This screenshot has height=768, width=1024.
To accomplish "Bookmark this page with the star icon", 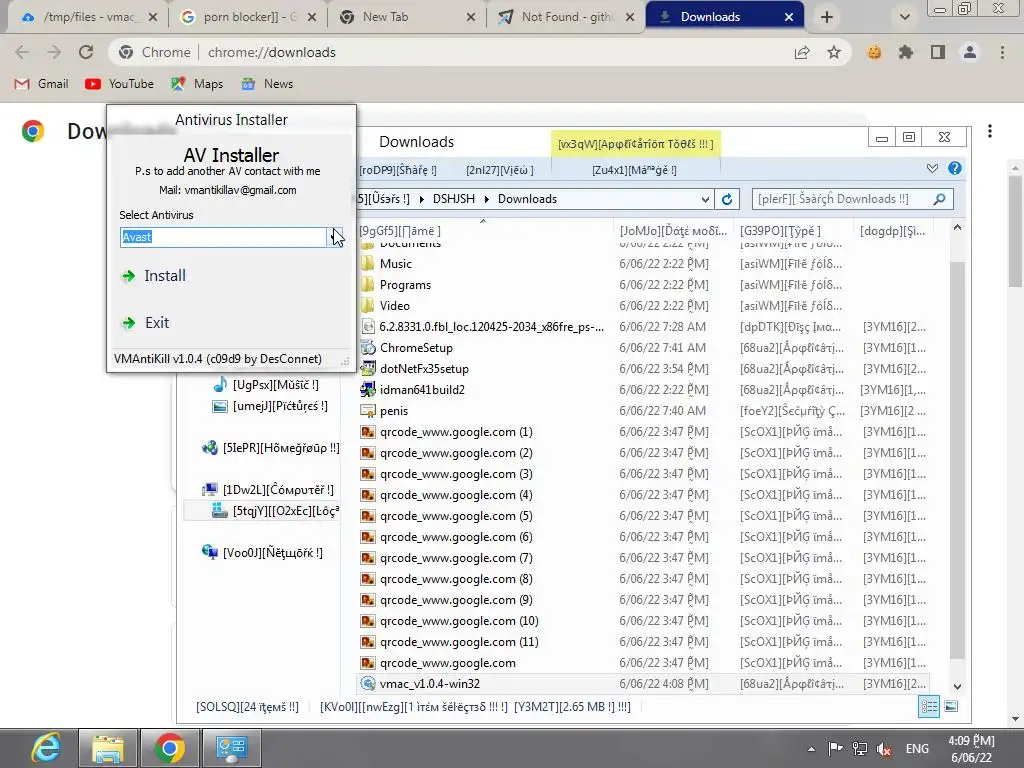I will (834, 52).
